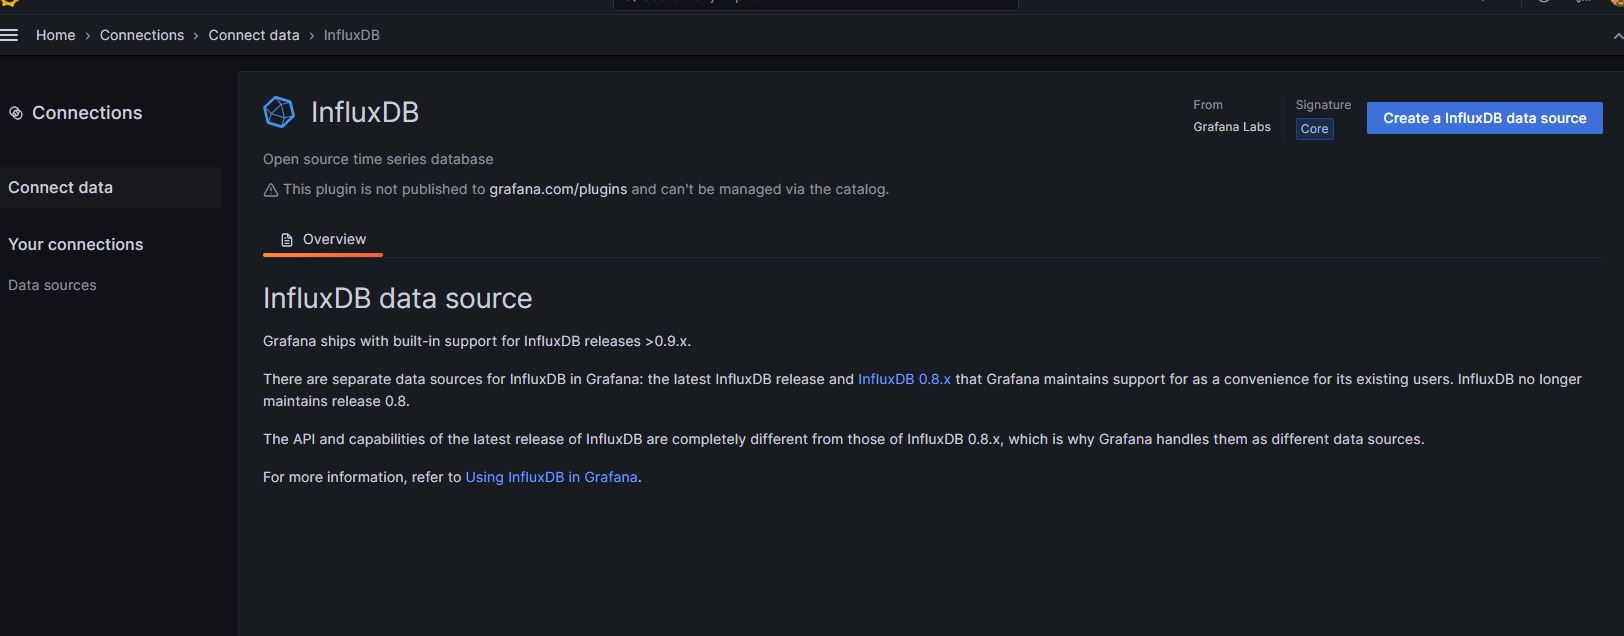Image resolution: width=1624 pixels, height=636 pixels.
Task: Open Your connections in the sidebar
Action: [76, 244]
